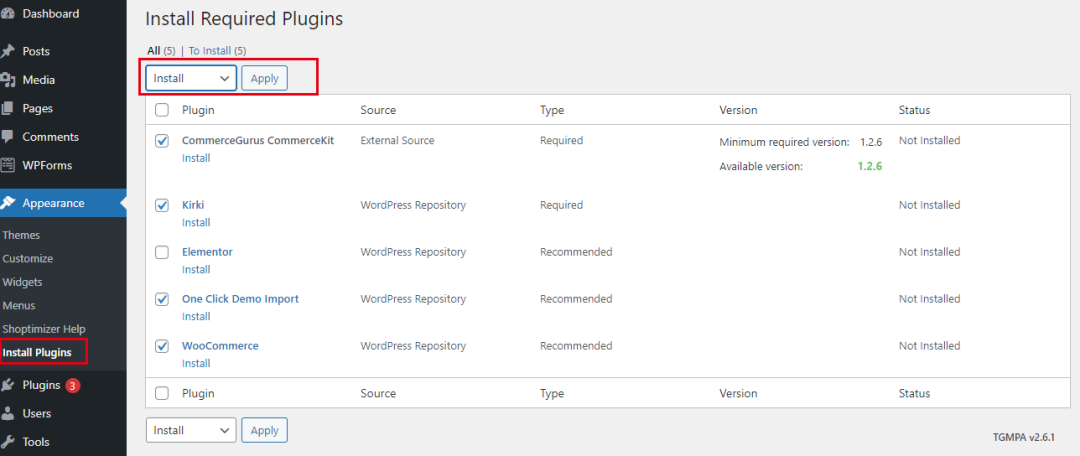Click the Appearance paintbrush icon

click(7, 203)
